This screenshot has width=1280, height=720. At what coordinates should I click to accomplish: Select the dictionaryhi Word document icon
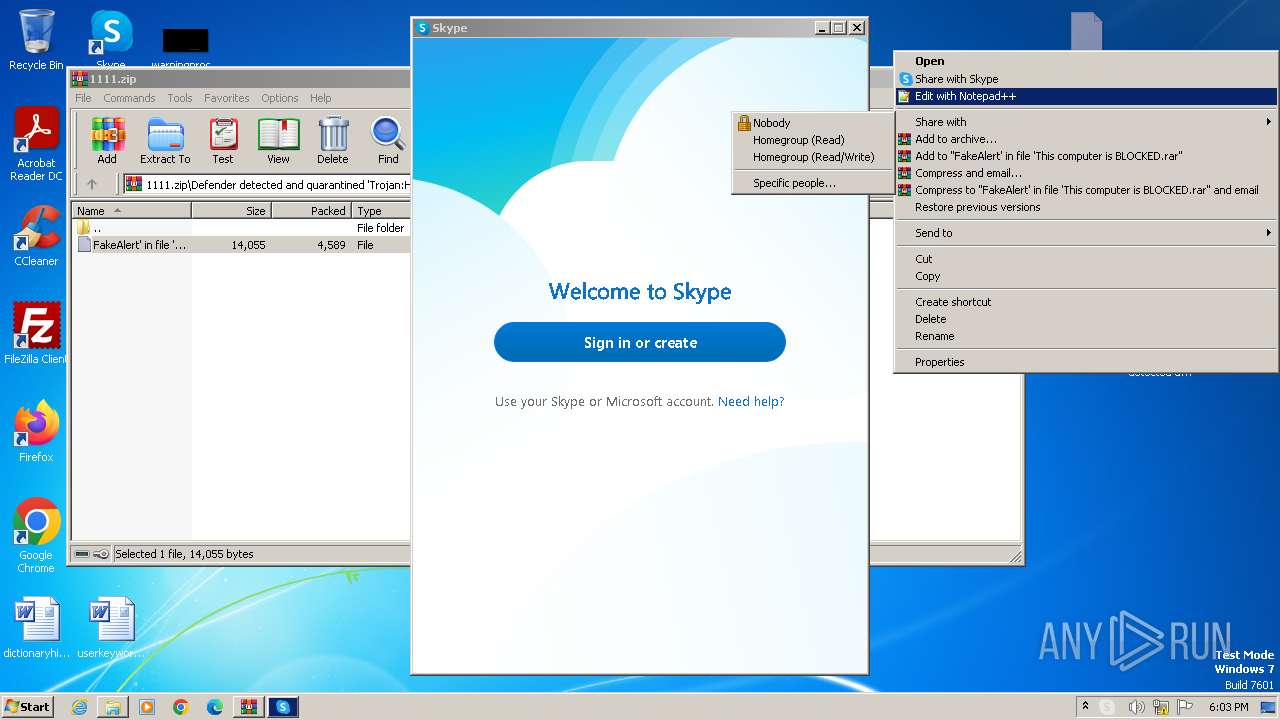[x=37, y=628]
